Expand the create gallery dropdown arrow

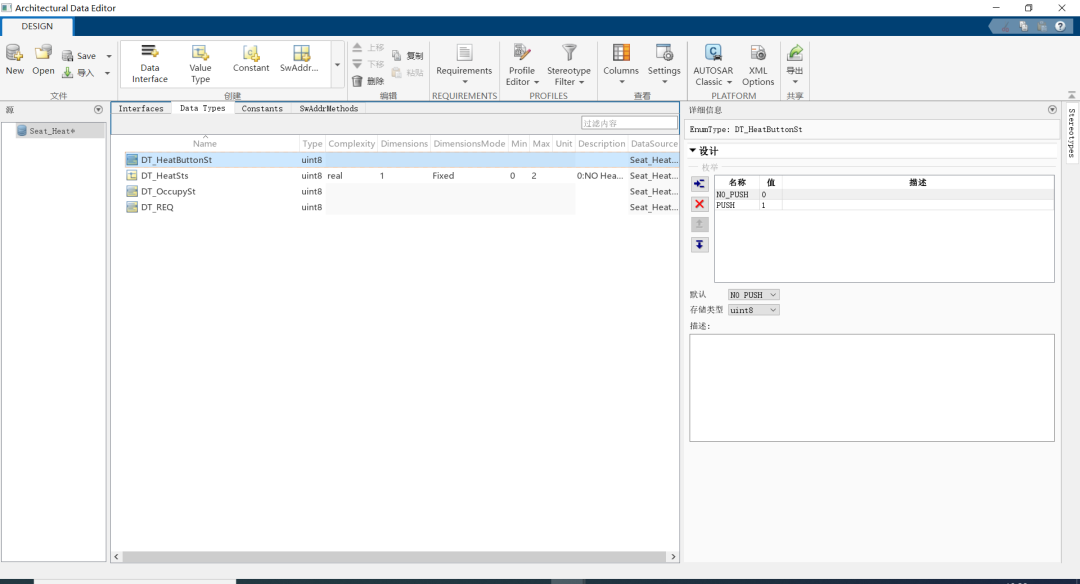pyautogui.click(x=338, y=65)
